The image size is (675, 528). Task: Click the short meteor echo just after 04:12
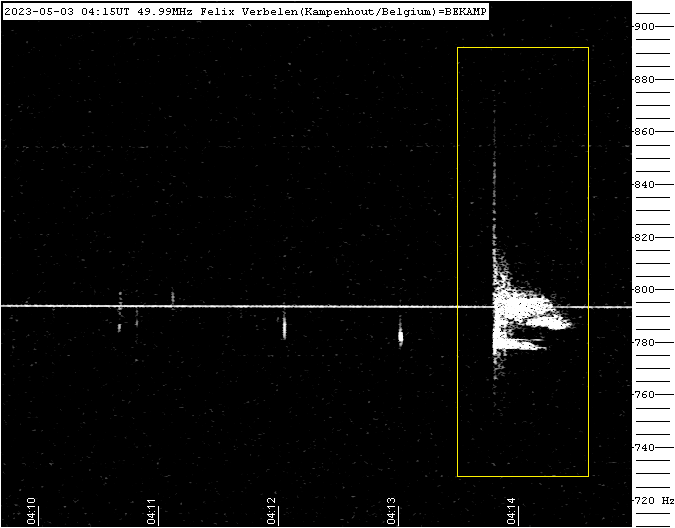click(284, 327)
